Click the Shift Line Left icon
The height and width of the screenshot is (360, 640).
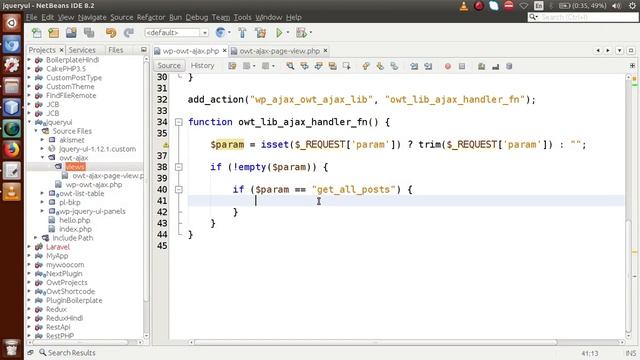point(414,66)
